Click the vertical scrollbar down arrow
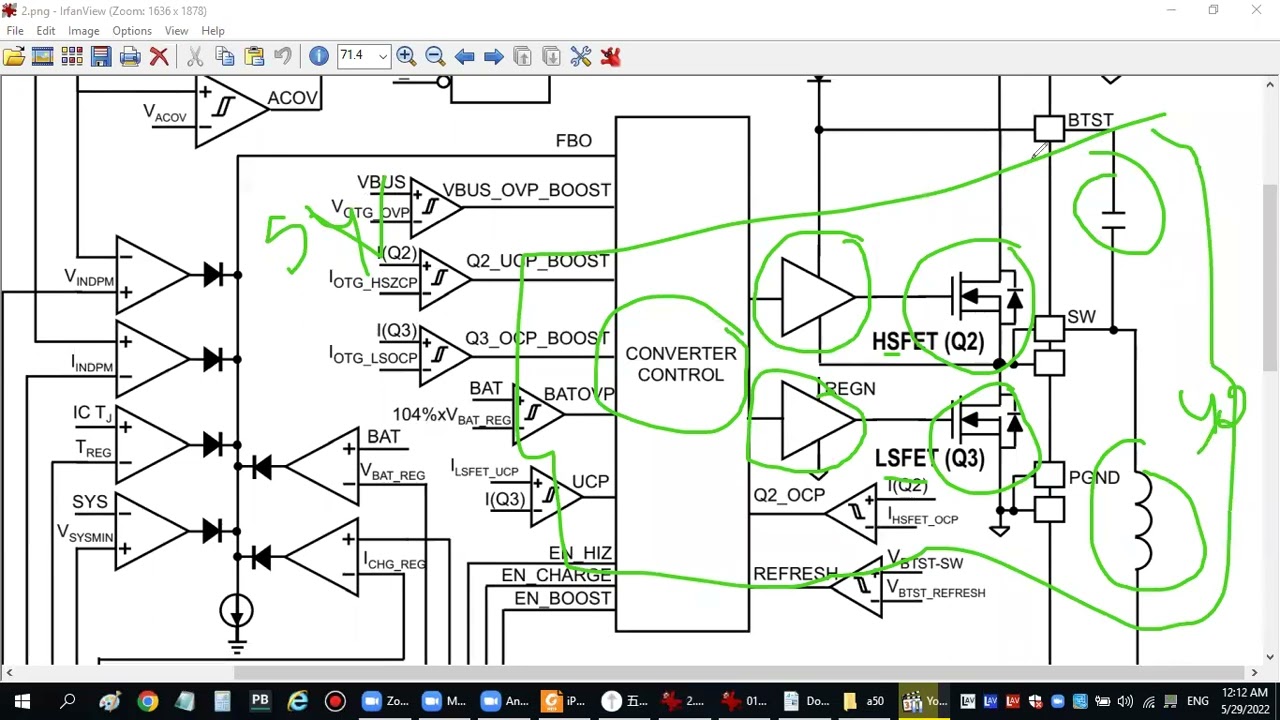The height and width of the screenshot is (720, 1280). (1271, 656)
